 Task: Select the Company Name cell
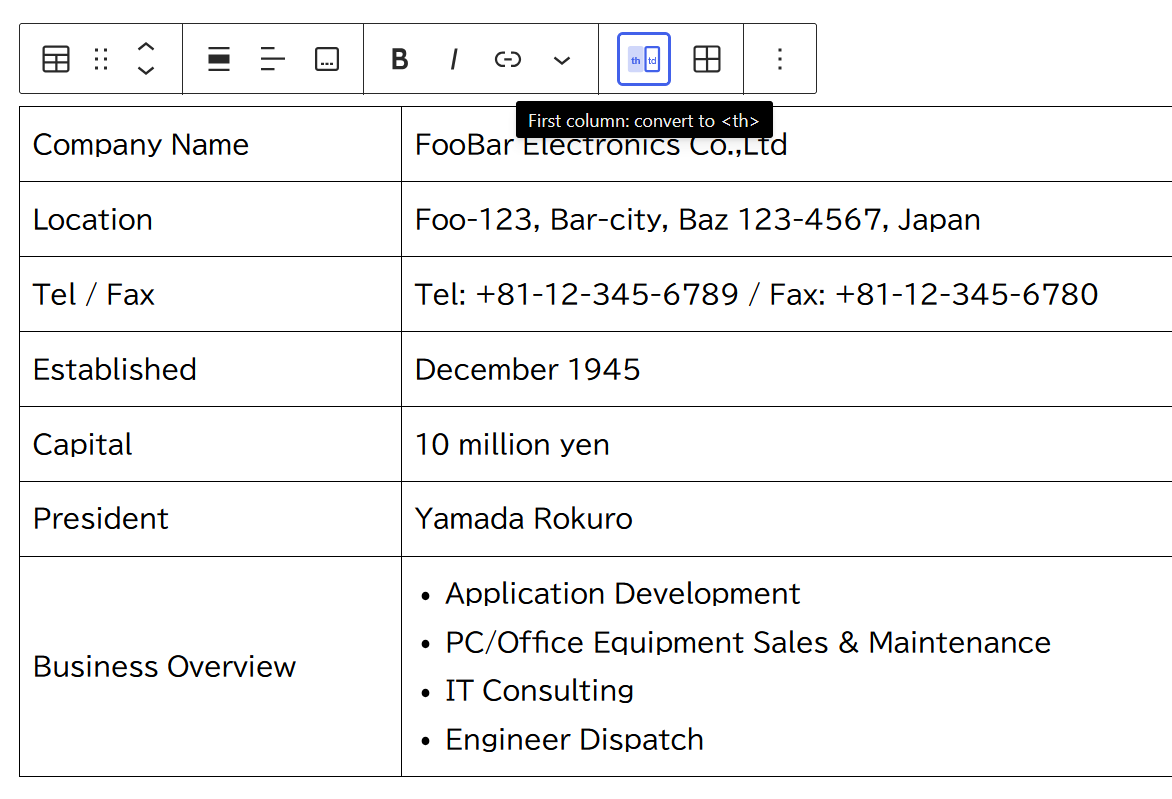(210, 144)
